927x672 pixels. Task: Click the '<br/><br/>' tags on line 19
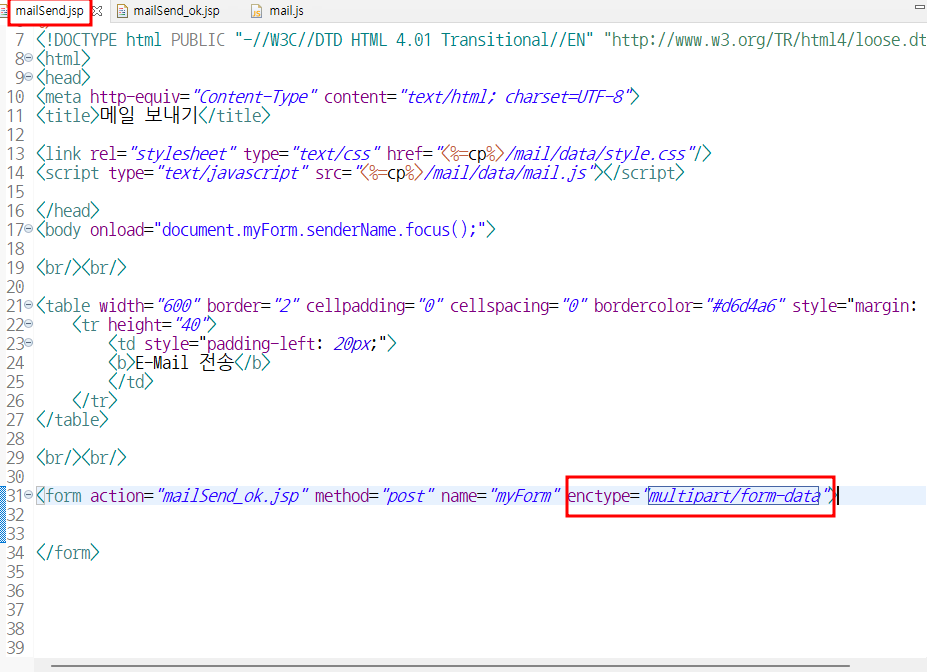click(81, 268)
